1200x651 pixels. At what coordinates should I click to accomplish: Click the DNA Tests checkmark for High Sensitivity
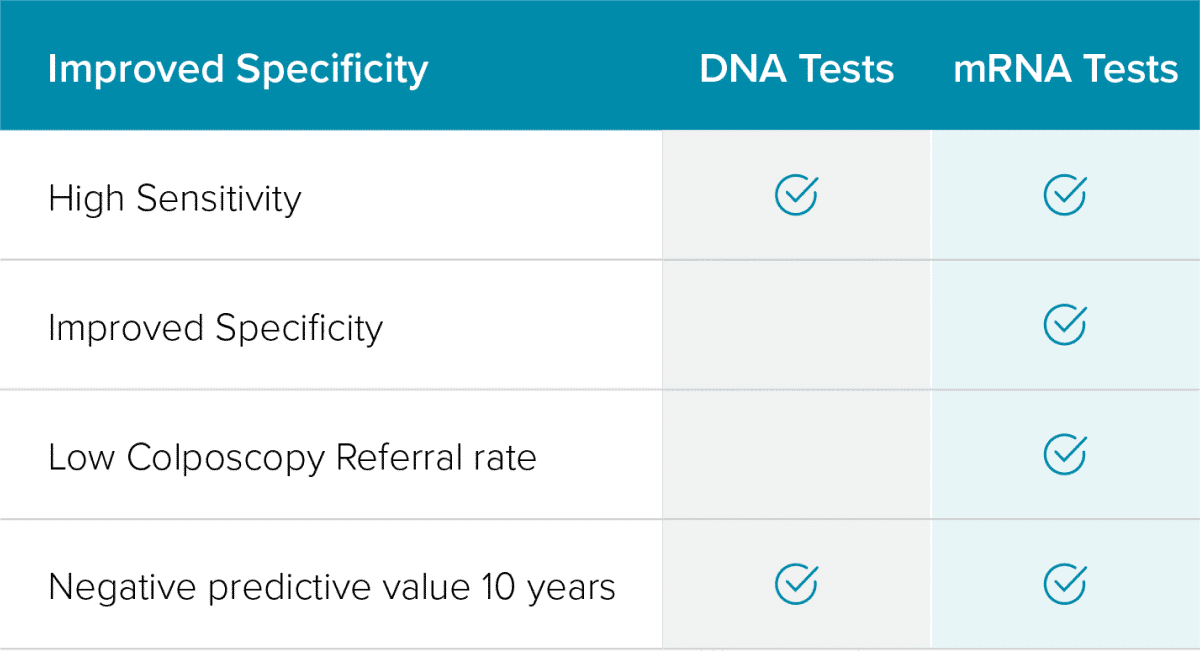point(796,195)
